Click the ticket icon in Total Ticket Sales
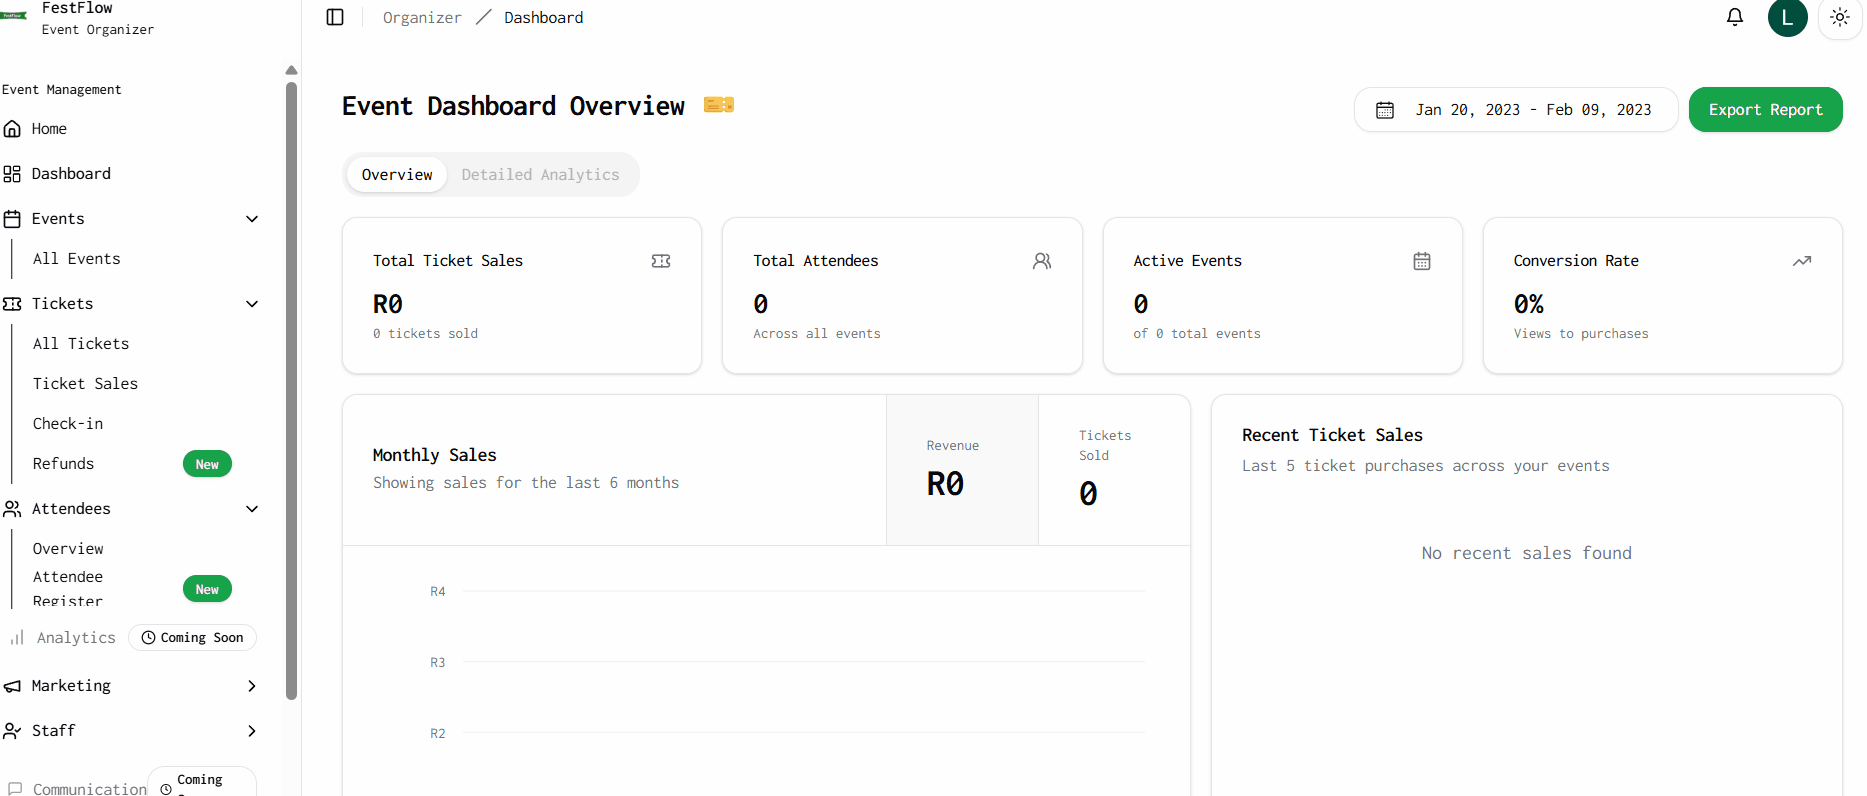1867x796 pixels. (x=661, y=261)
